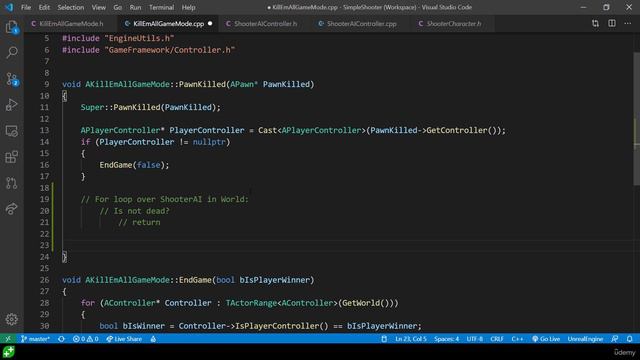Open the Run menu
Viewport: 640px width, 360px height.
point(135,7)
